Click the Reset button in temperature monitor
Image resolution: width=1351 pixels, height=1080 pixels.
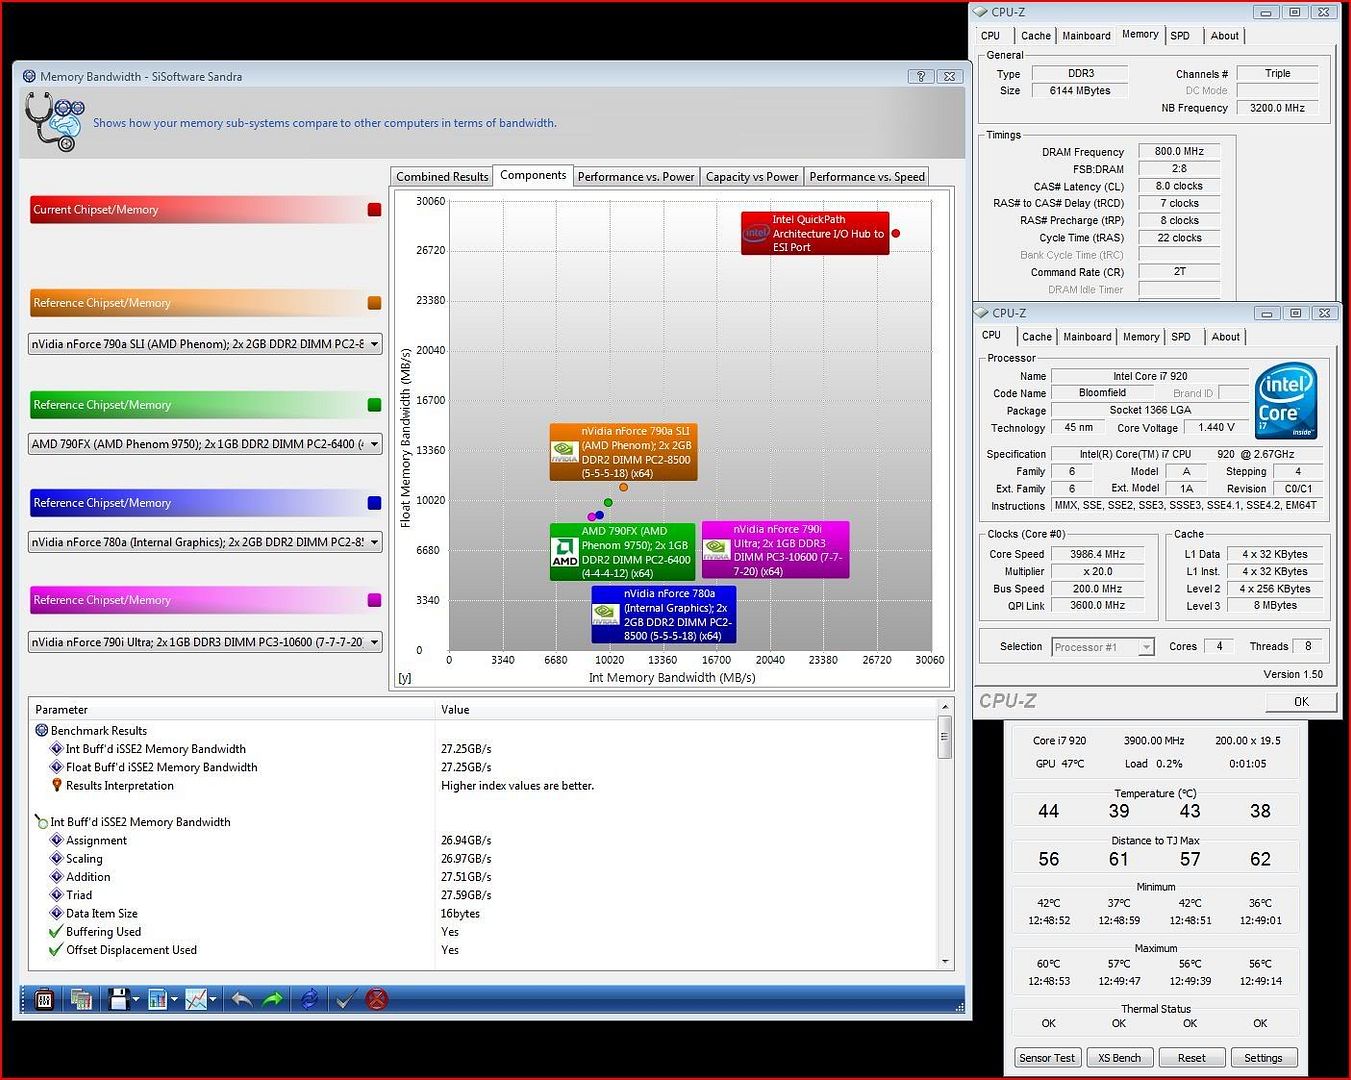1191,1058
